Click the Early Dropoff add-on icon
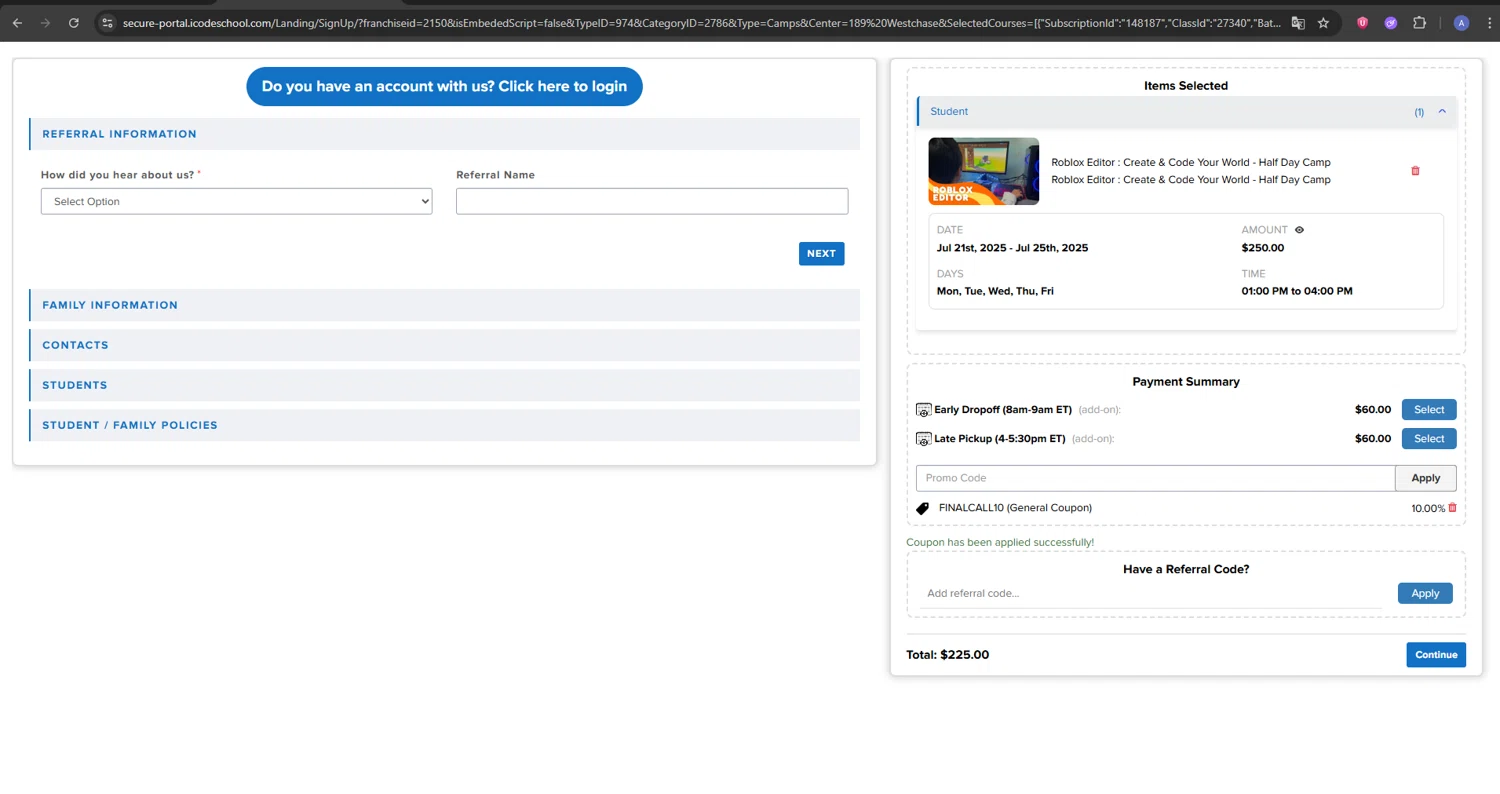Screen dimensions: 1500x794 [923, 410]
